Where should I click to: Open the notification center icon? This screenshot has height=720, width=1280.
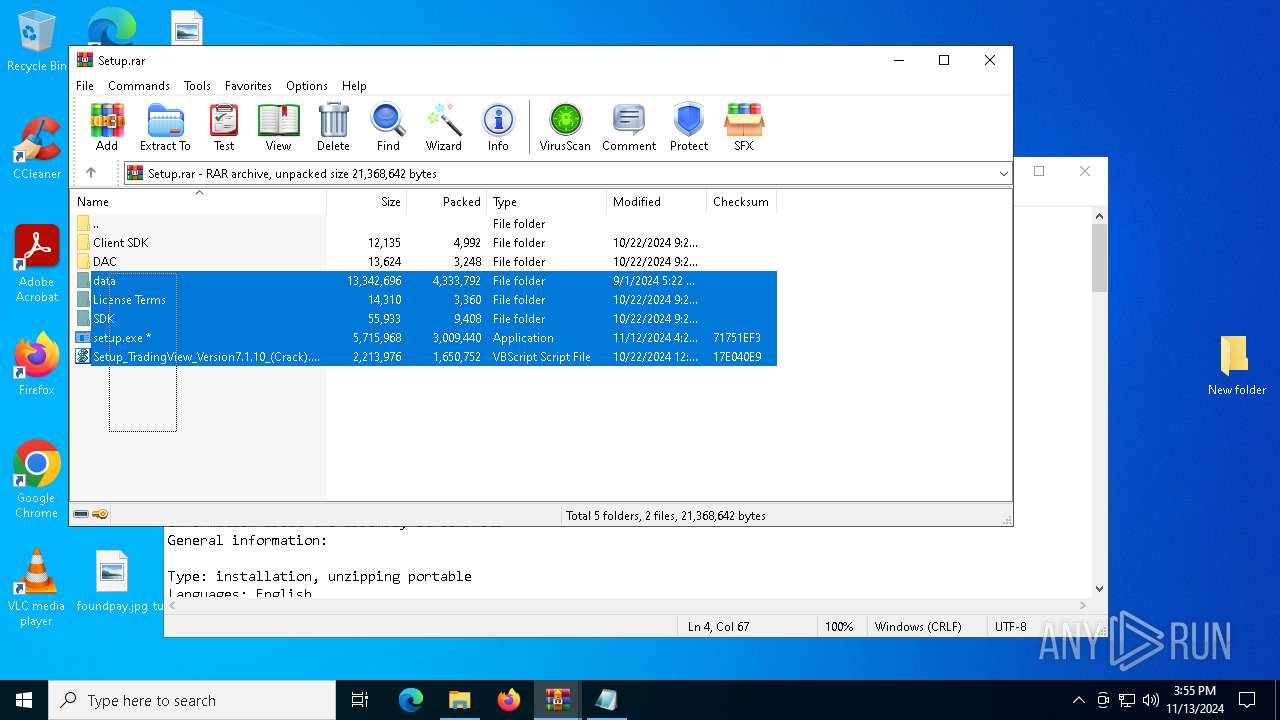point(1247,700)
